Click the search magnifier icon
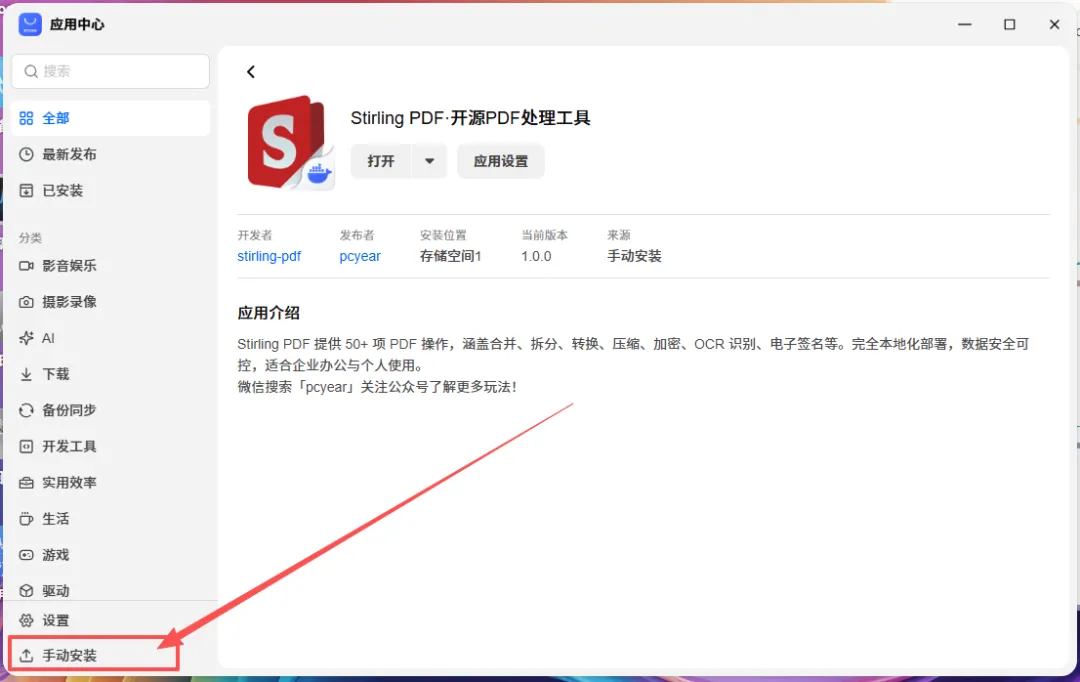This screenshot has height=682, width=1080. (31, 71)
